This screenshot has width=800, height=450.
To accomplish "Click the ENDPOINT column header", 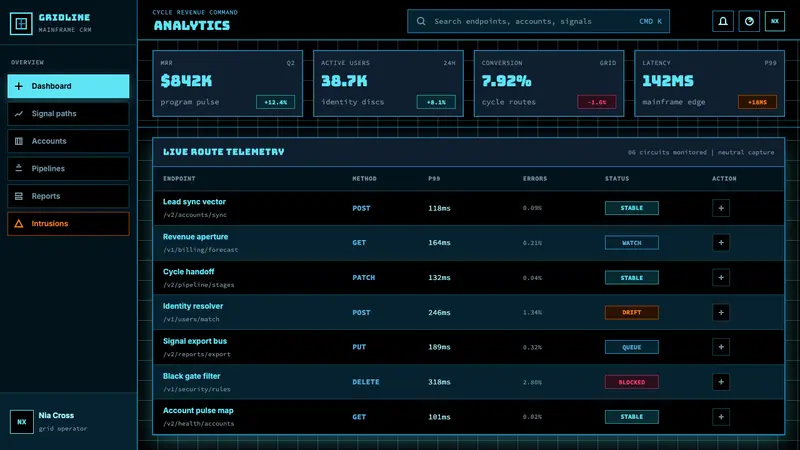I will point(179,179).
